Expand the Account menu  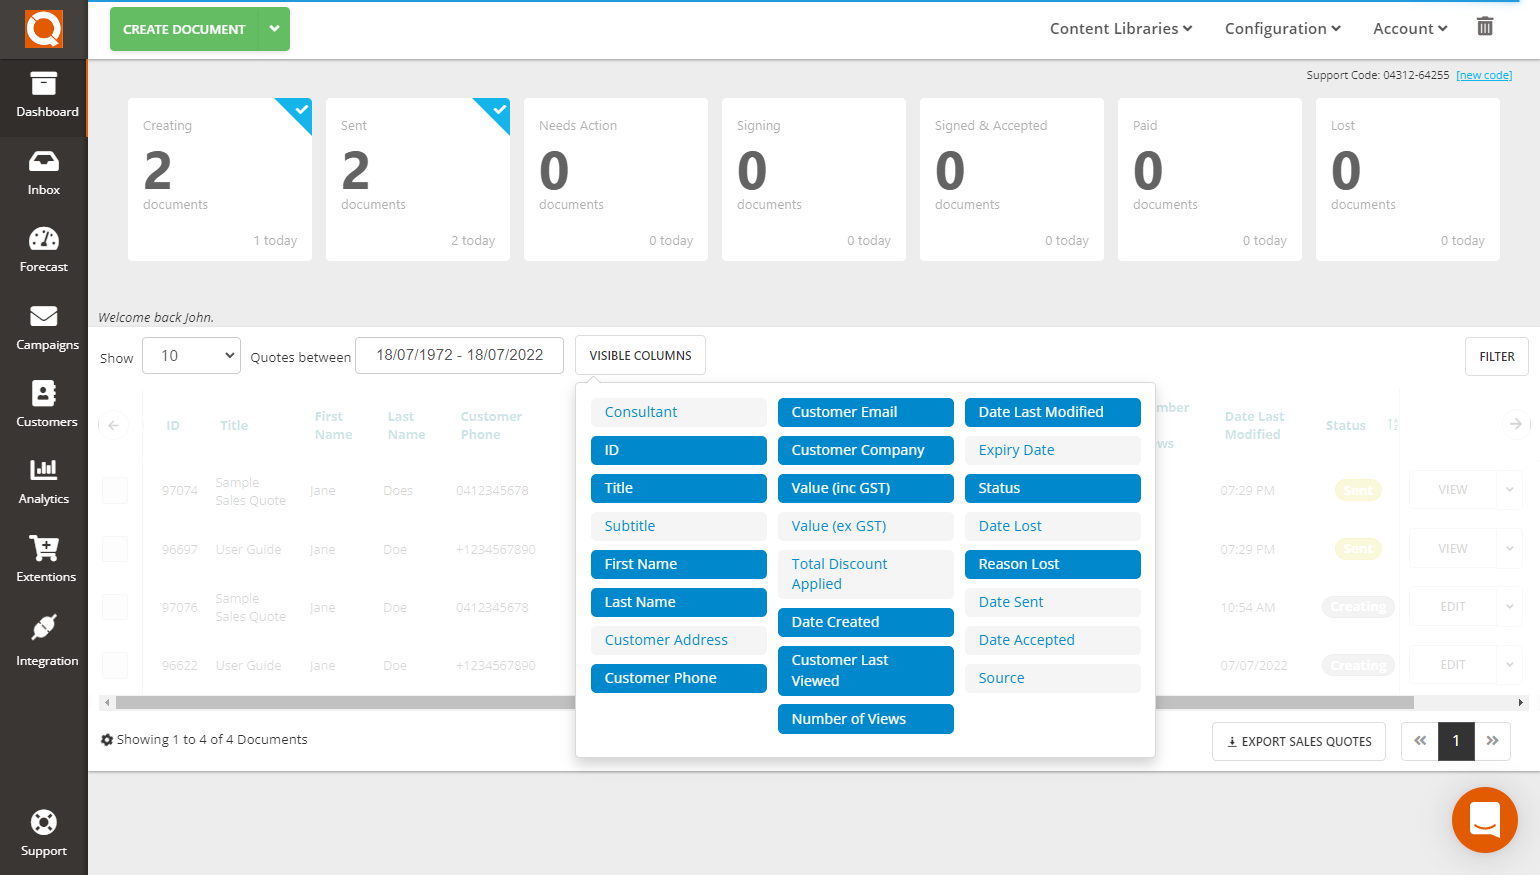[1410, 28]
